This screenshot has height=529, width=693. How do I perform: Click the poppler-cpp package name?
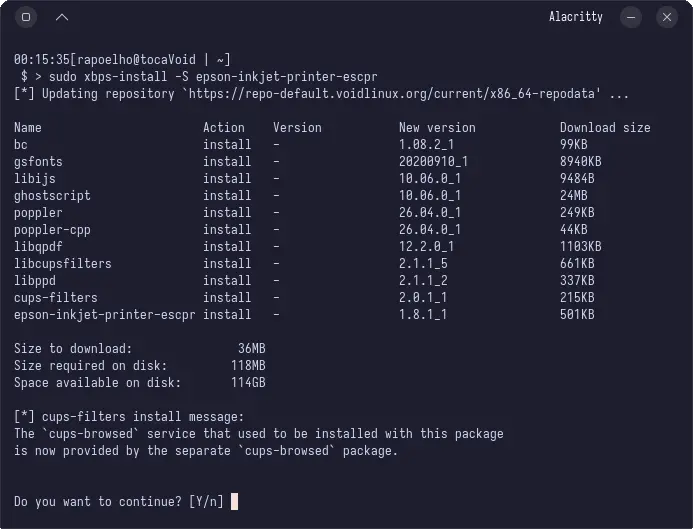click(52, 230)
